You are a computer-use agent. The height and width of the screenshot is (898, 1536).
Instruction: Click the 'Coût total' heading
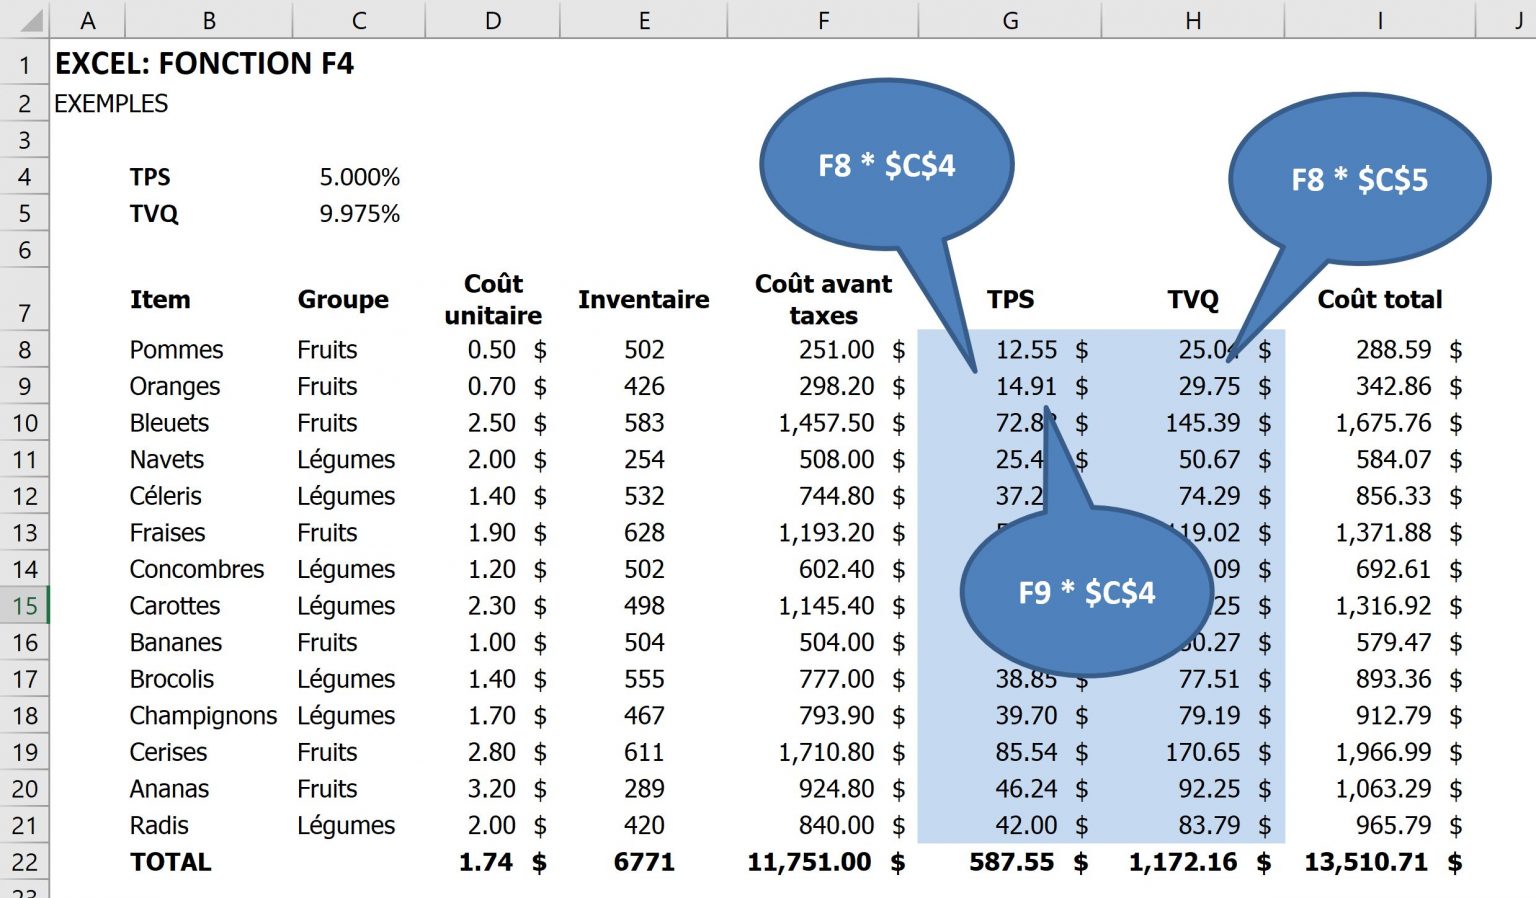1380,299
